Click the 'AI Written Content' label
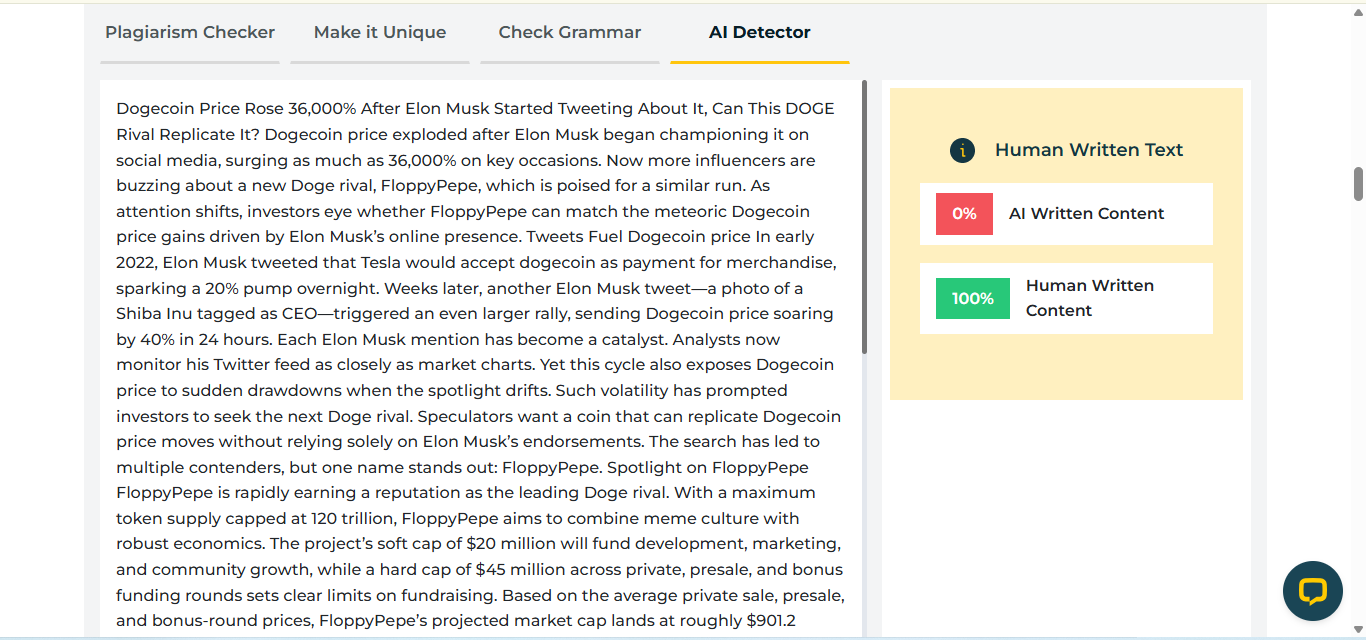This screenshot has height=640, width=1366. [x=1086, y=214]
